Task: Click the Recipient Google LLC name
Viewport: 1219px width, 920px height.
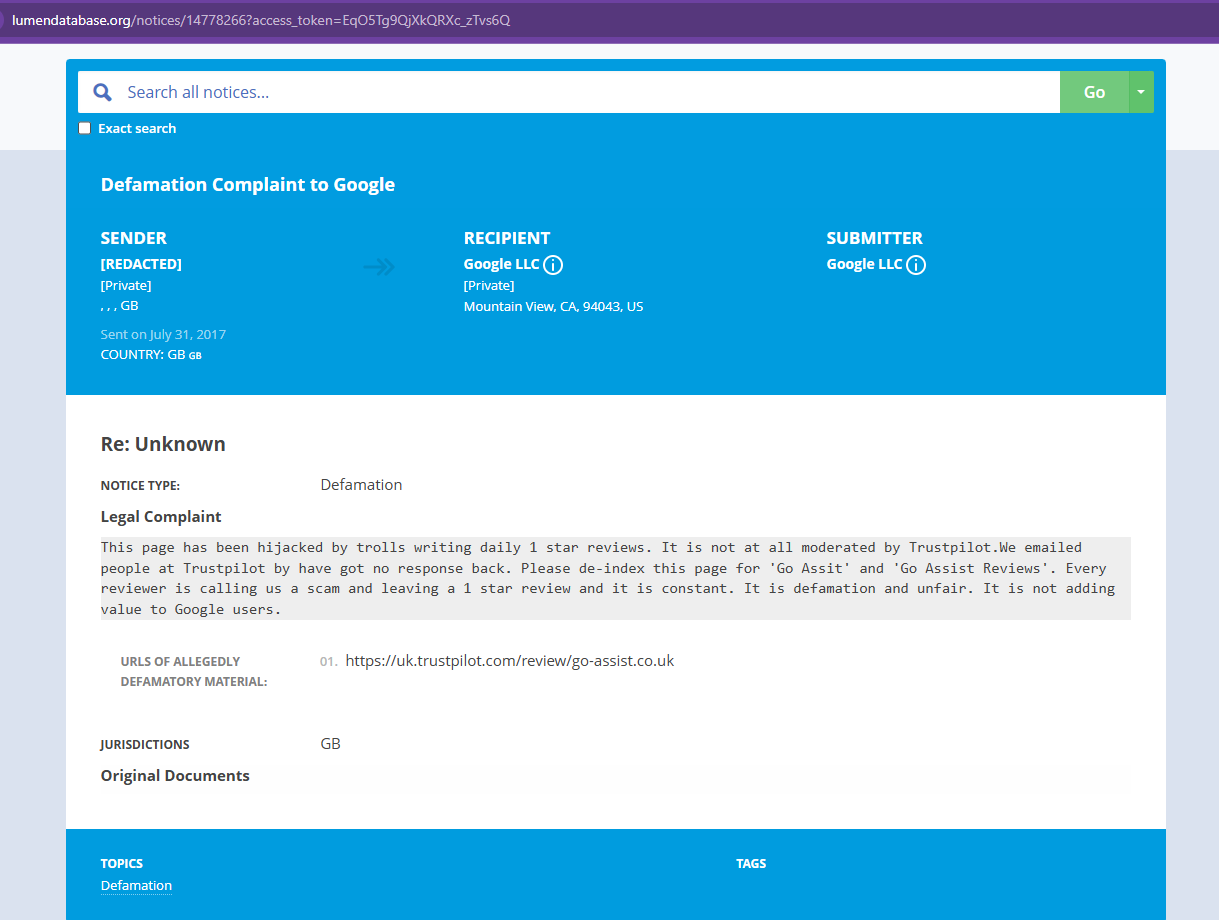Action: [501, 265]
